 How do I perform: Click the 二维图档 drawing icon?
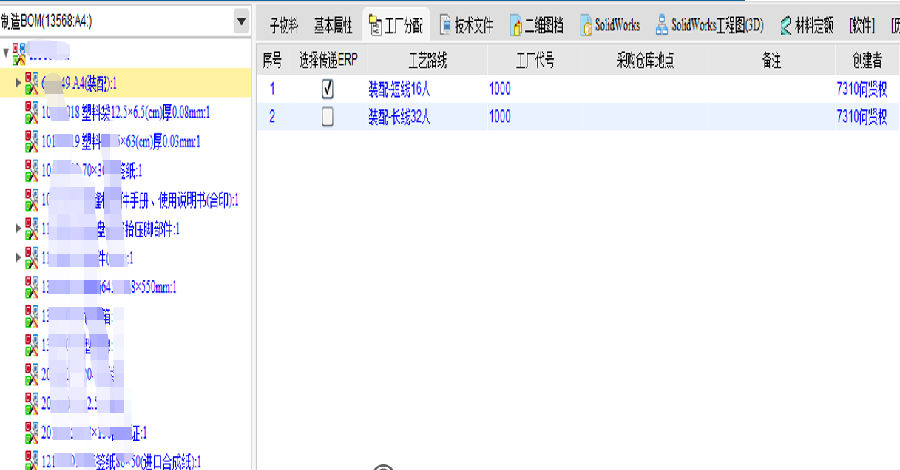[515, 25]
